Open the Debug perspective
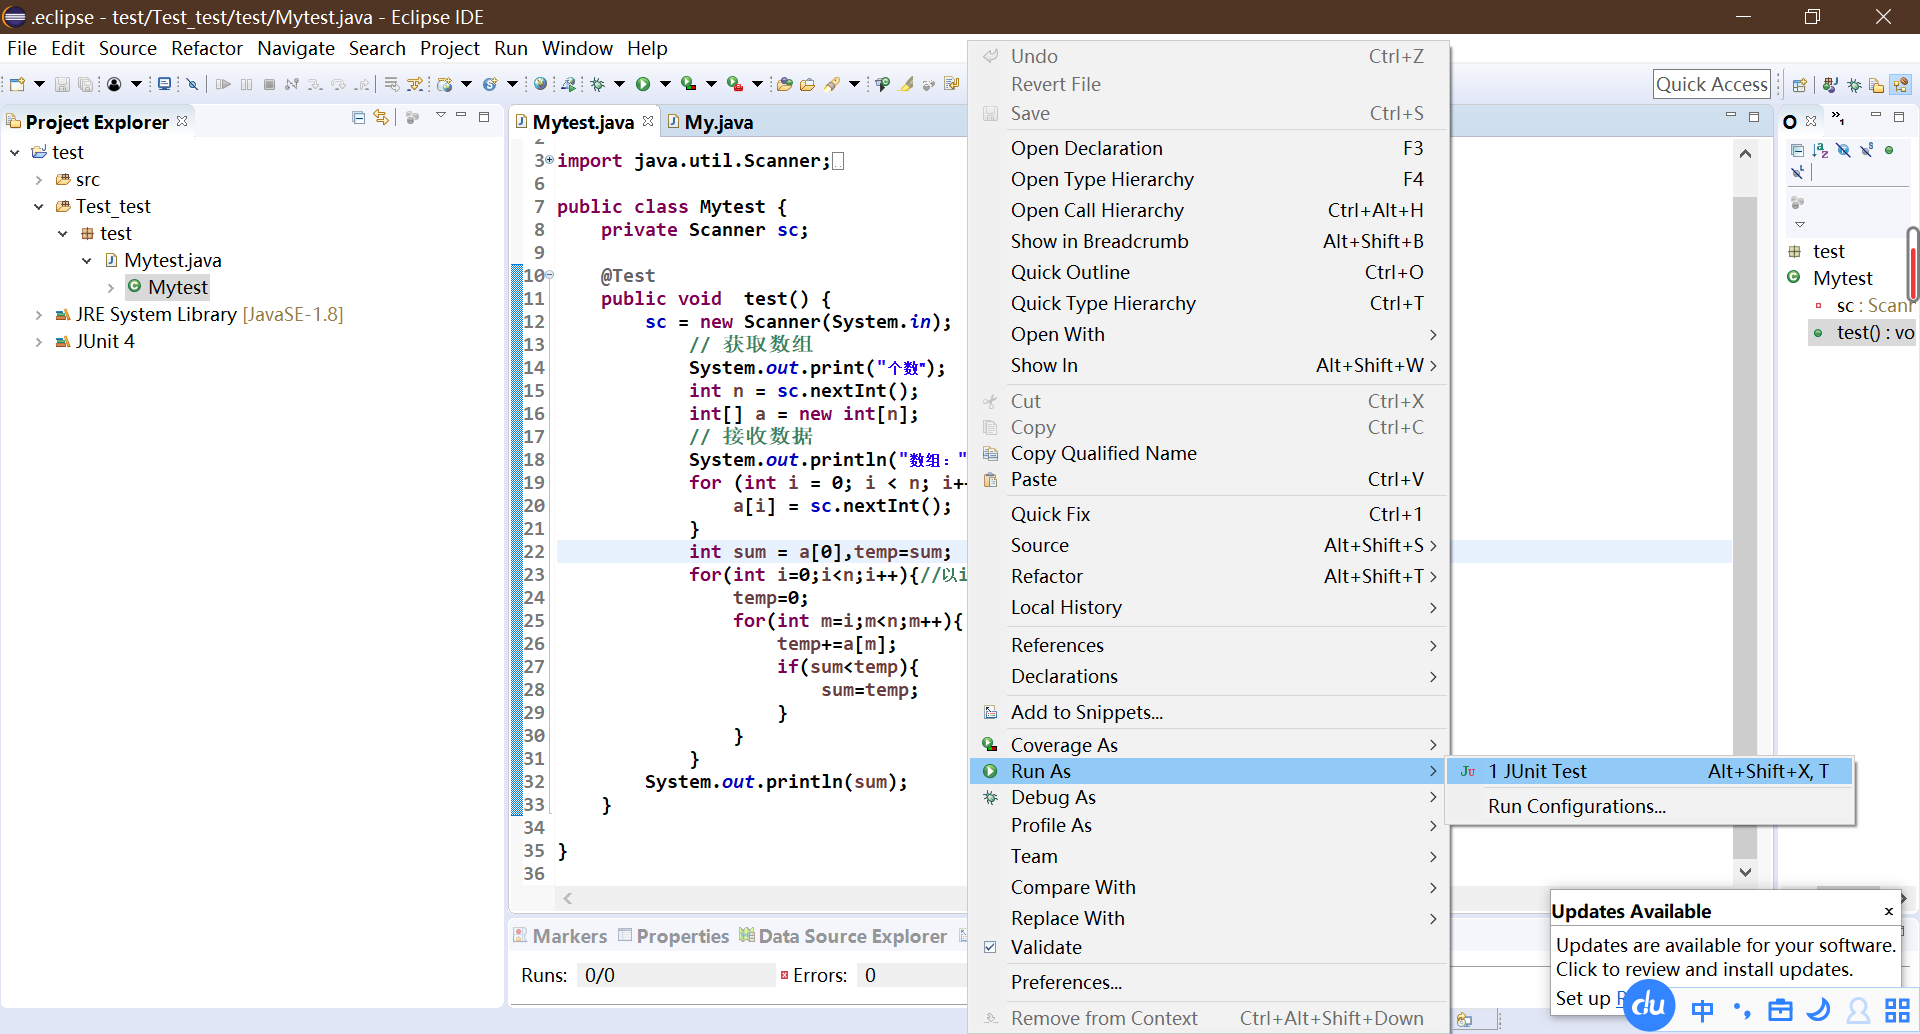1920x1034 pixels. [x=1854, y=85]
